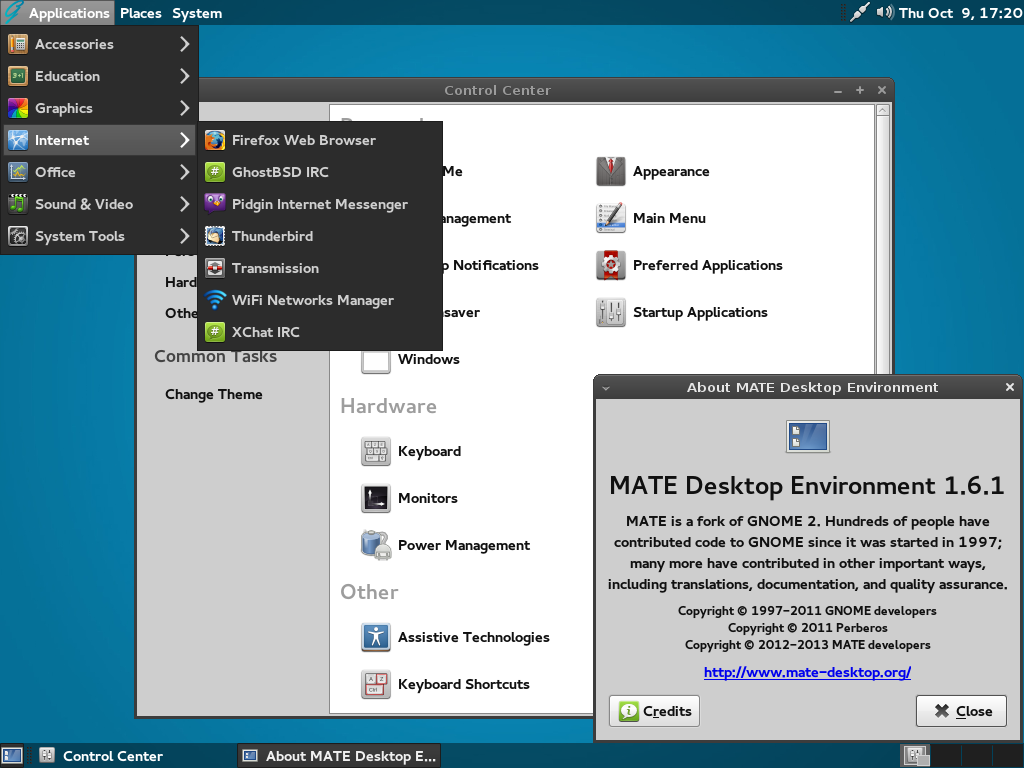Expand the Accessories submenu arrow

(x=185, y=44)
